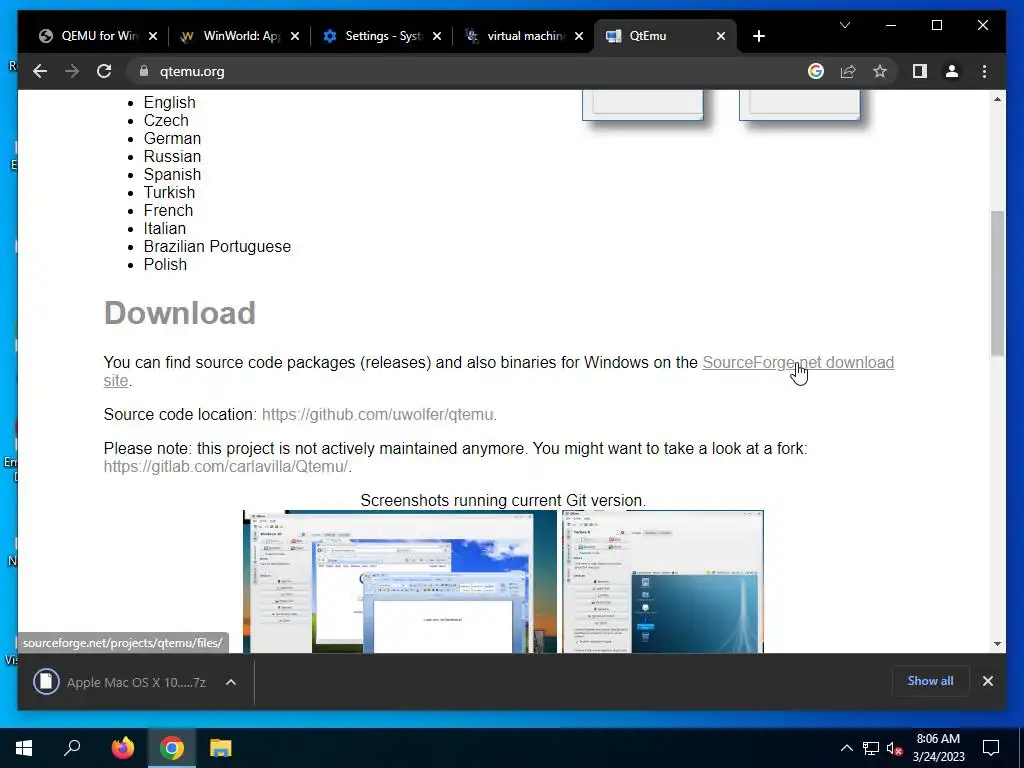This screenshot has width=1024, height=768.
Task: Close the QEMU for Windows tab
Action: (x=153, y=36)
